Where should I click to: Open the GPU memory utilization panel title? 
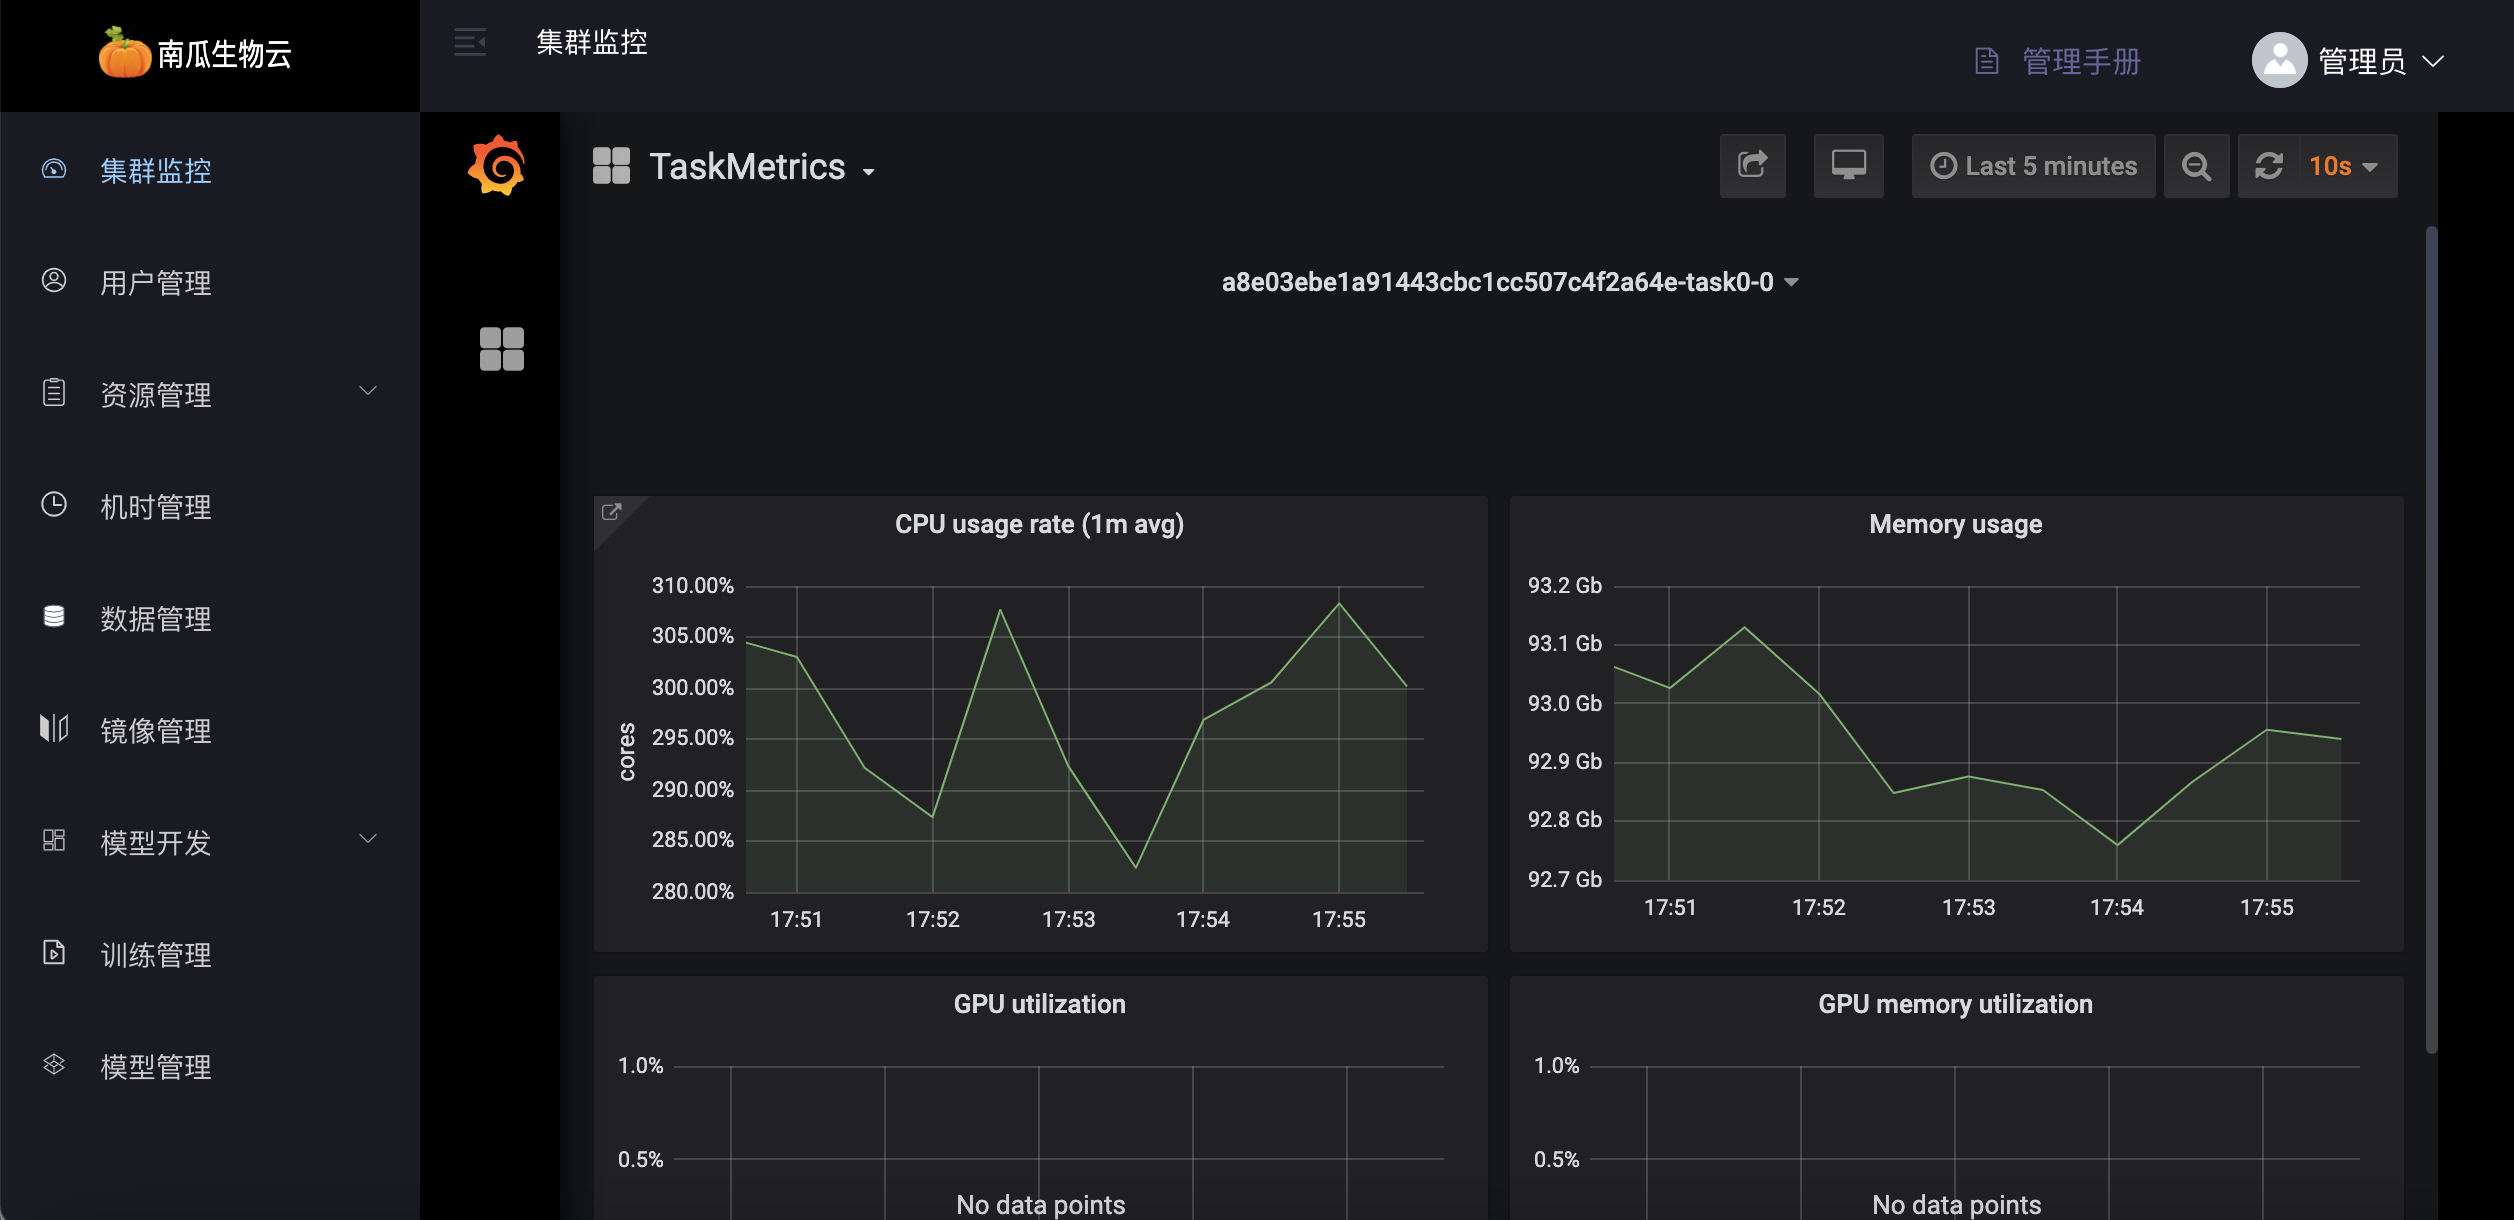pyautogui.click(x=1955, y=1004)
